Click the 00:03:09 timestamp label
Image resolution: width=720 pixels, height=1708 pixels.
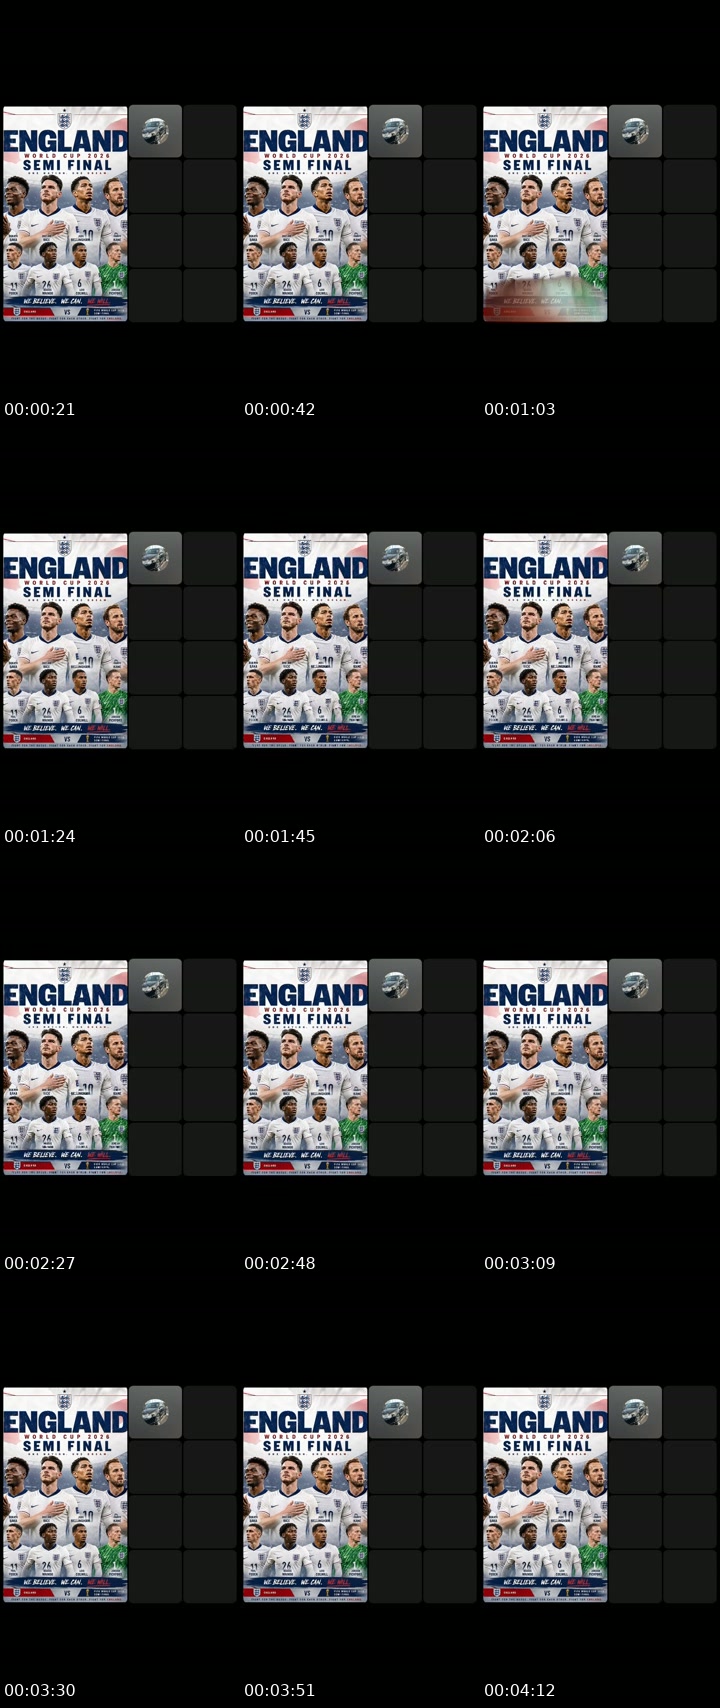(x=520, y=1263)
